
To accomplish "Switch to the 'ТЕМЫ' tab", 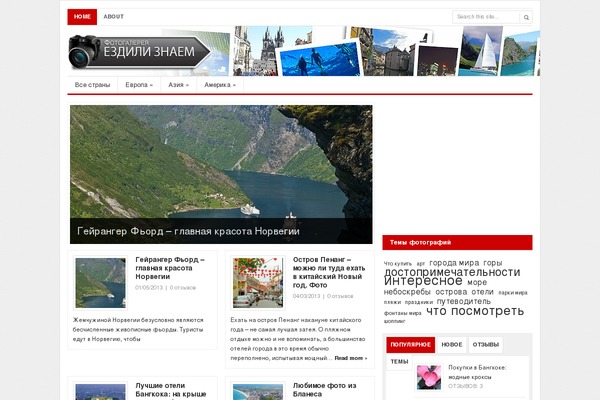I will pos(399,362).
